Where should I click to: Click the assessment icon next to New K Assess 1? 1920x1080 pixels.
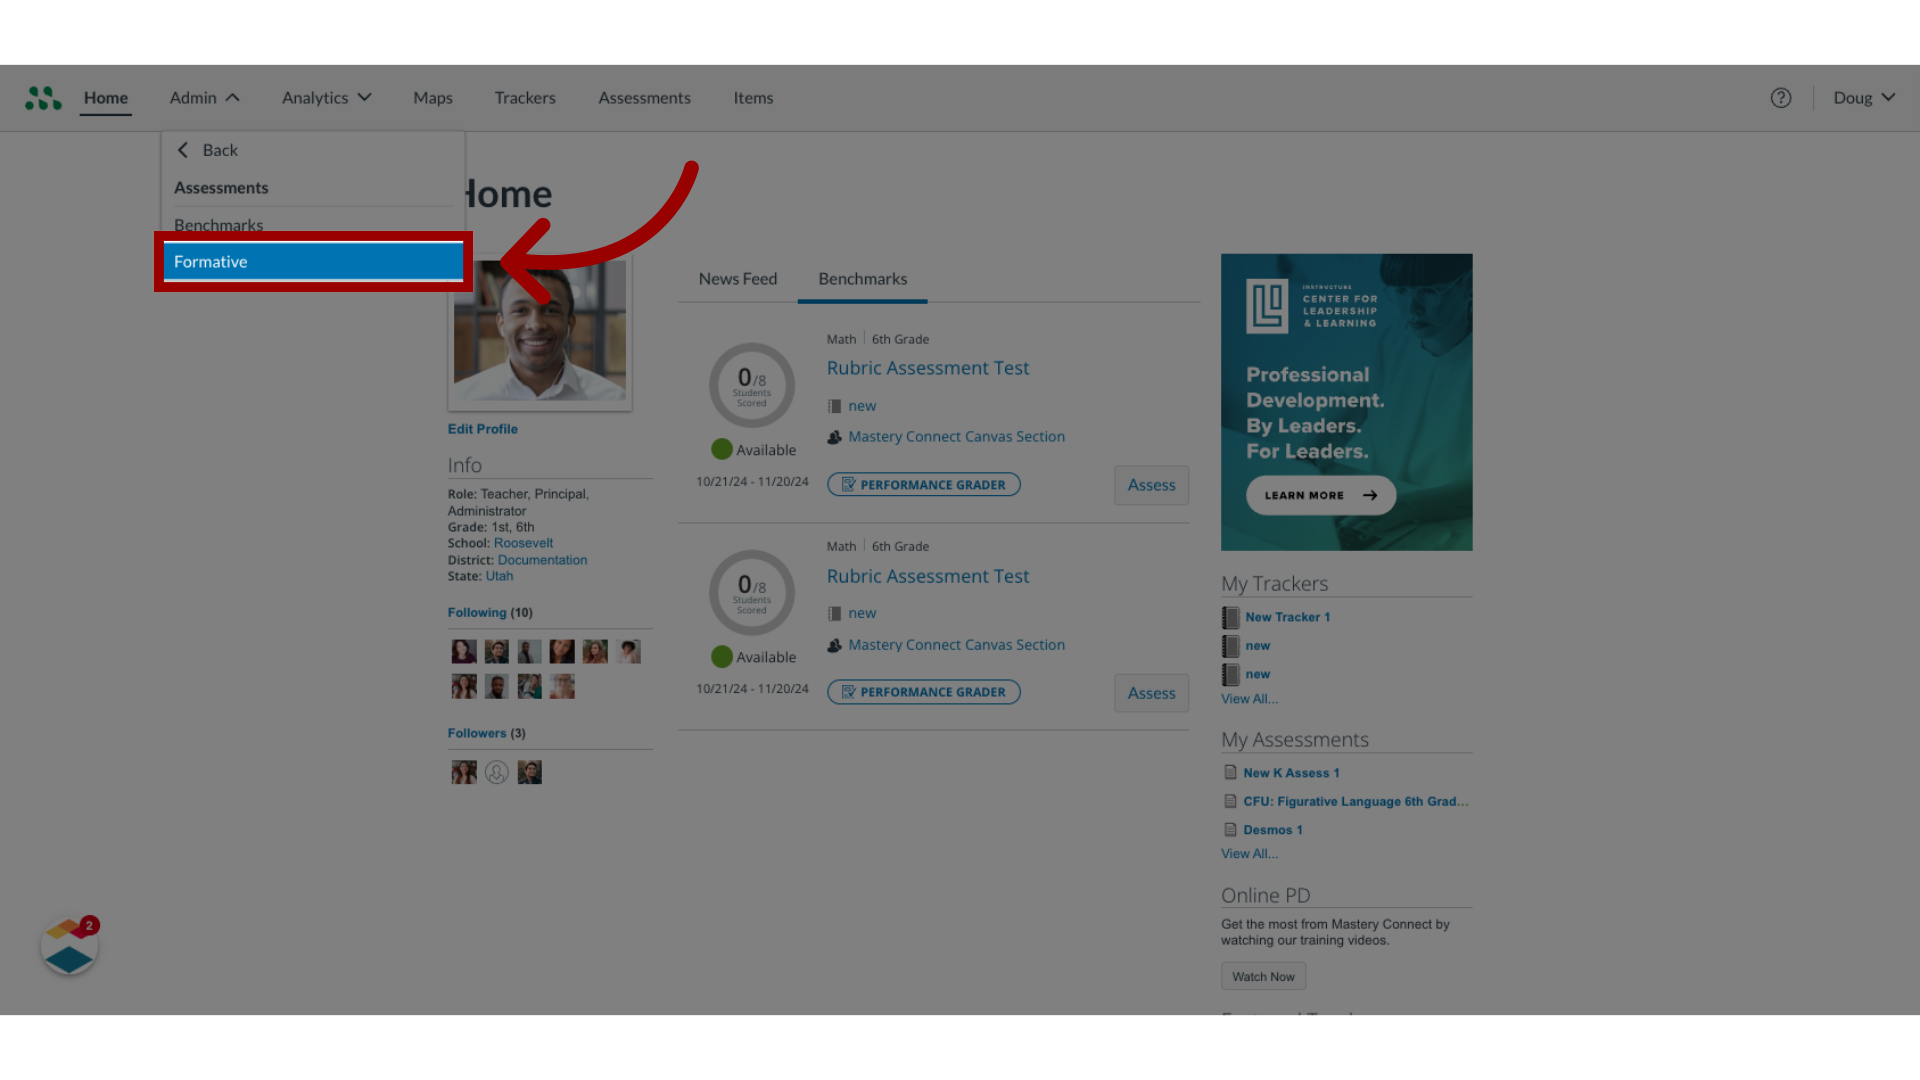1230,771
